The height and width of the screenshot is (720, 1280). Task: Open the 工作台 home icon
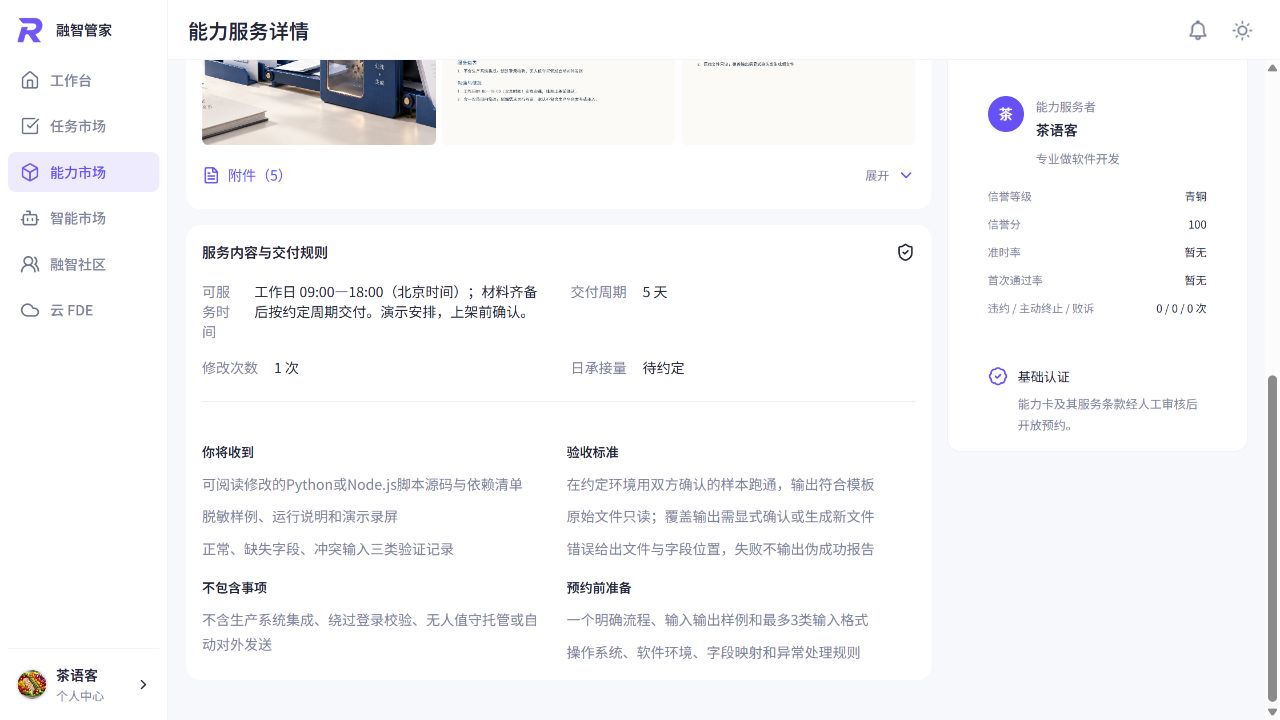[x=30, y=80]
